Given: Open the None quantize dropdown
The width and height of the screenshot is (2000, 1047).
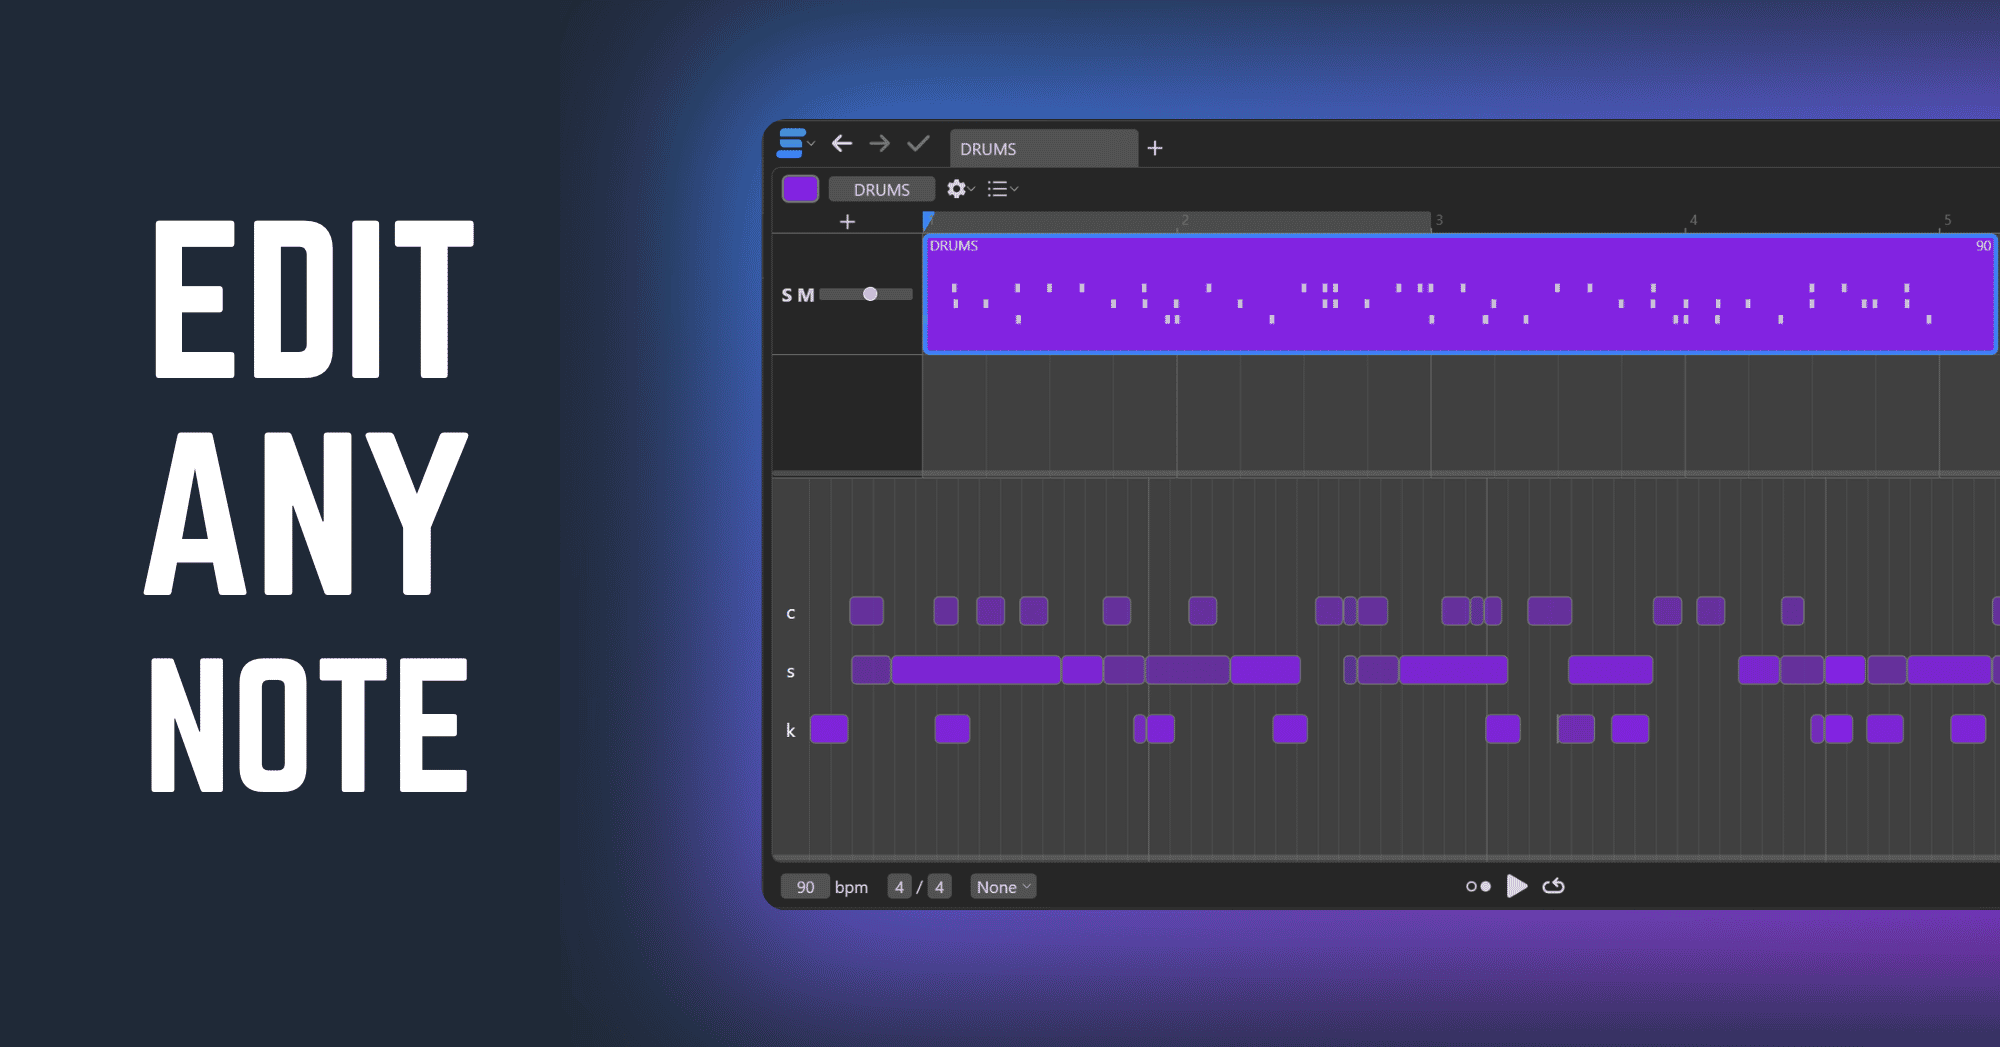Looking at the screenshot, I should [1002, 887].
